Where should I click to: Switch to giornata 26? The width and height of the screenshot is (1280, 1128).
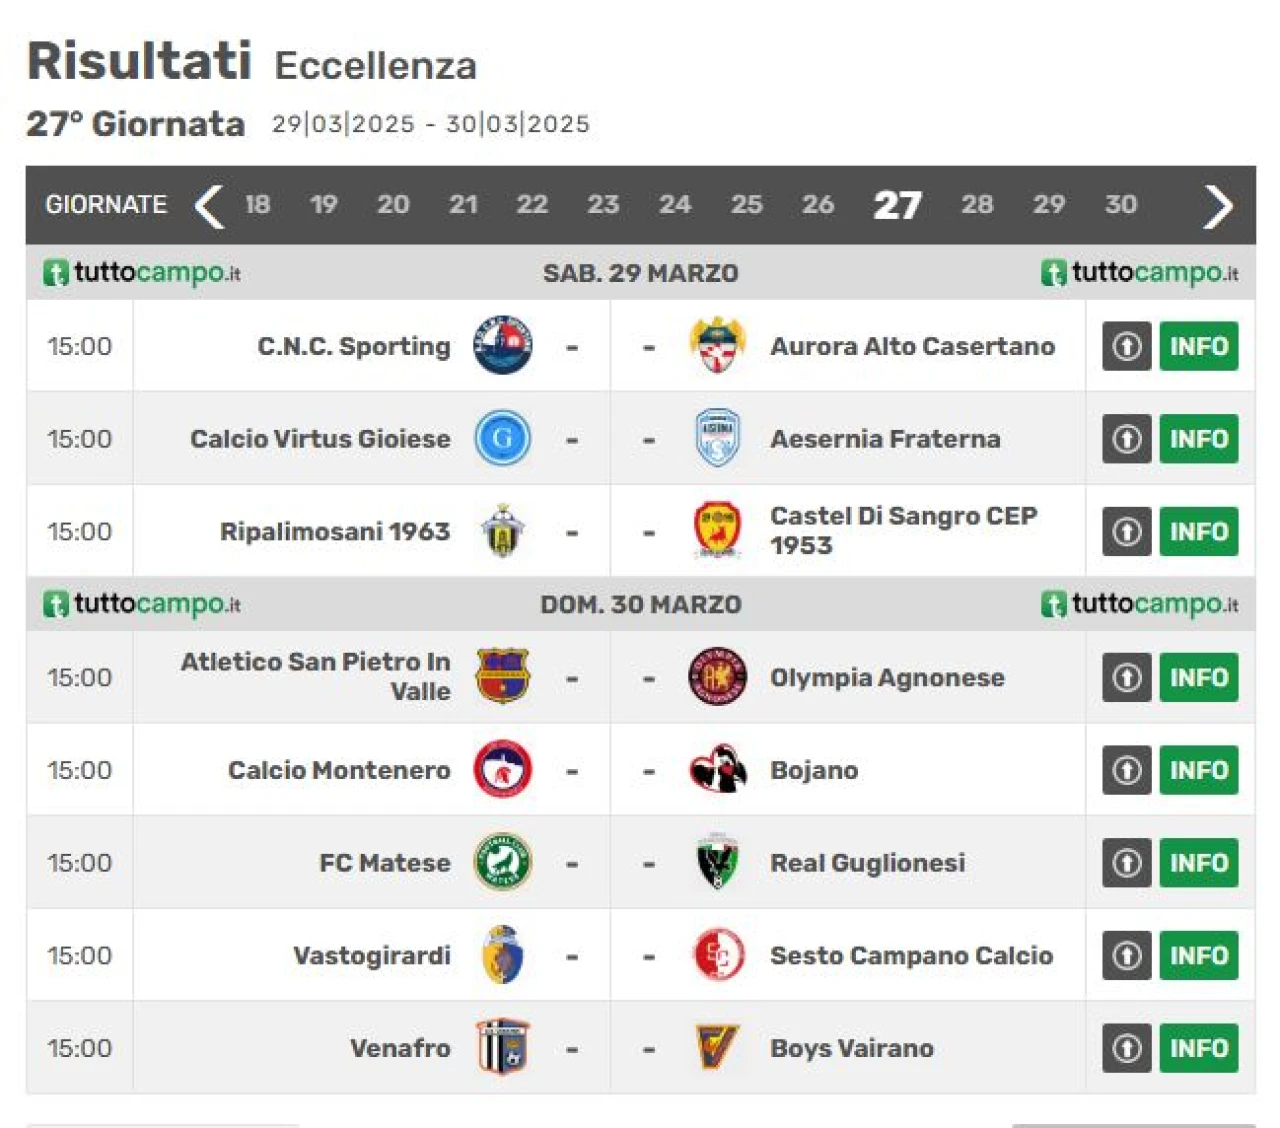818,205
